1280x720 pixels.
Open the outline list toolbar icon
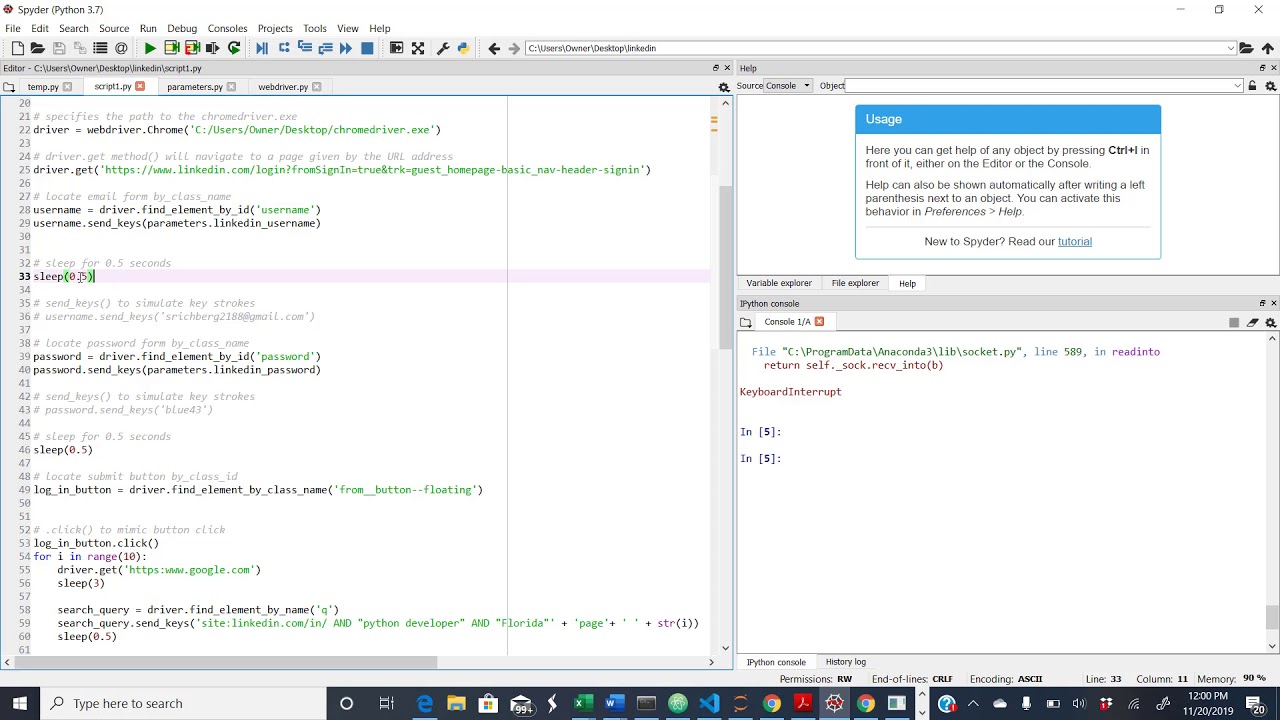point(100,48)
